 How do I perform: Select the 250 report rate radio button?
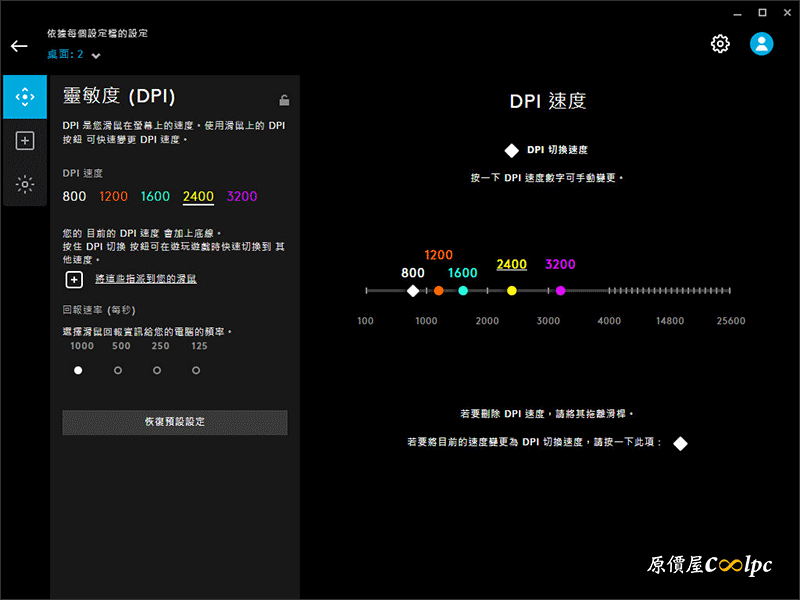point(157,370)
